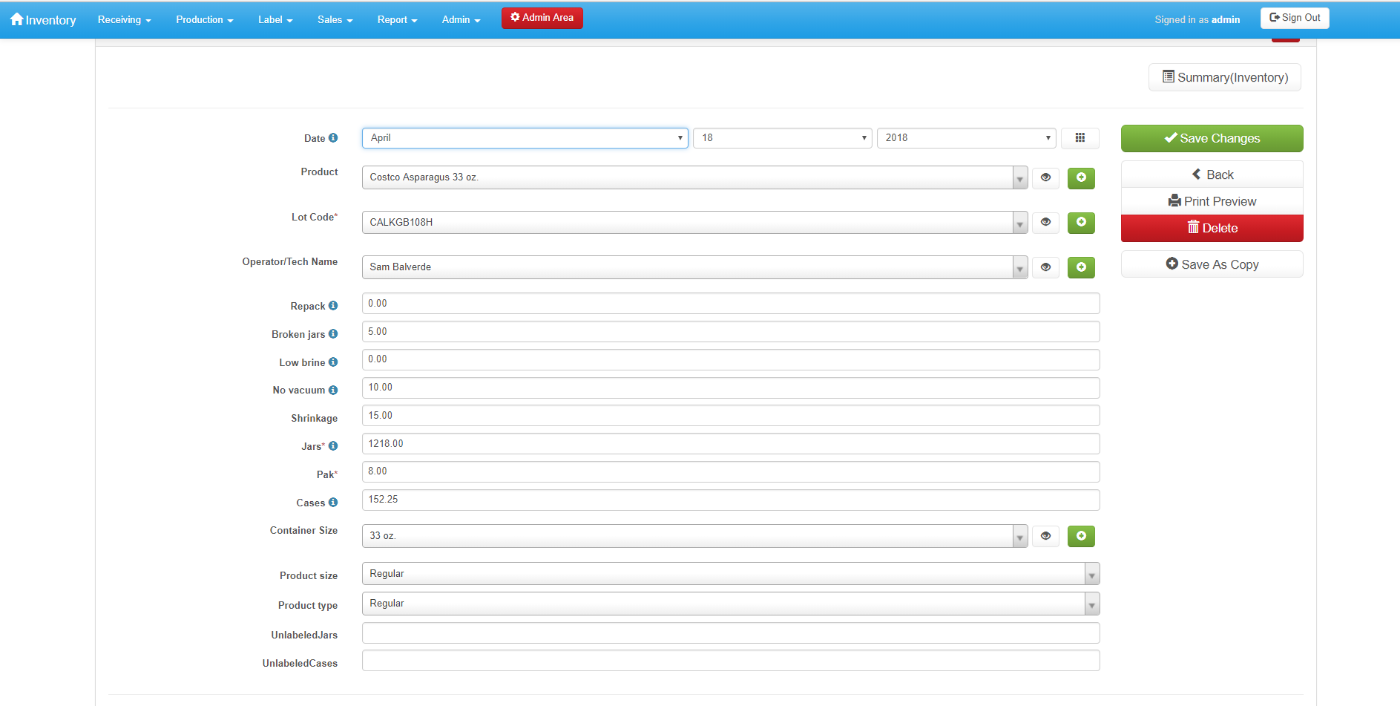
Task: View Lot Code details with eye icon
Action: pyautogui.click(x=1046, y=222)
